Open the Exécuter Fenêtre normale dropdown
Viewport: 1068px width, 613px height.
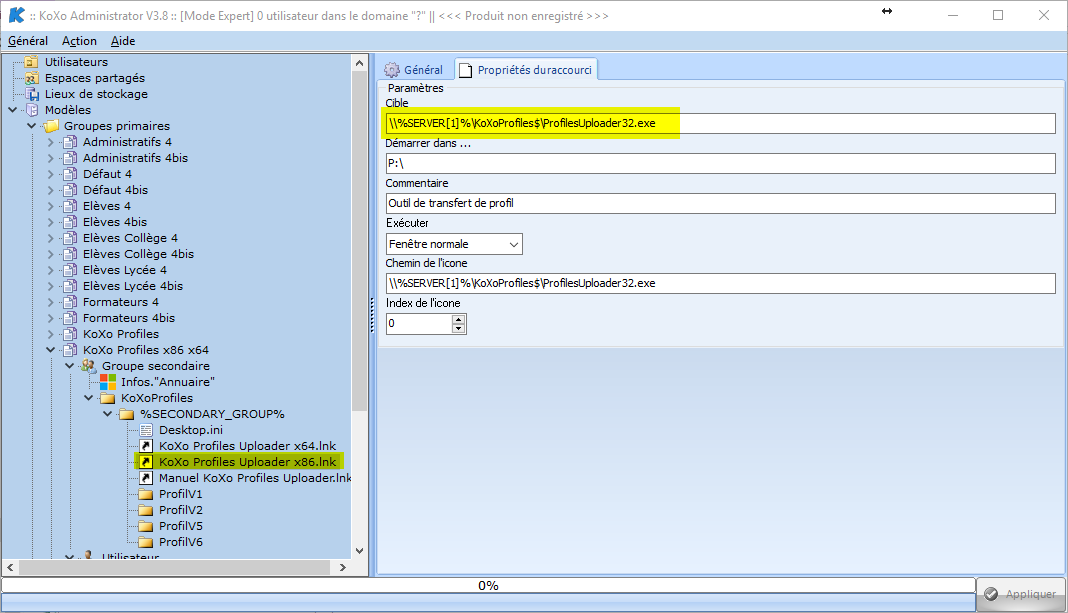coord(514,245)
